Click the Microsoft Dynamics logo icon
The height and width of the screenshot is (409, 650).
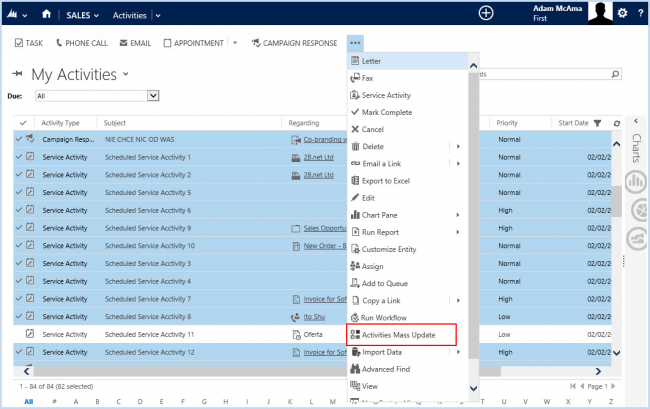pyautogui.click(x=12, y=15)
